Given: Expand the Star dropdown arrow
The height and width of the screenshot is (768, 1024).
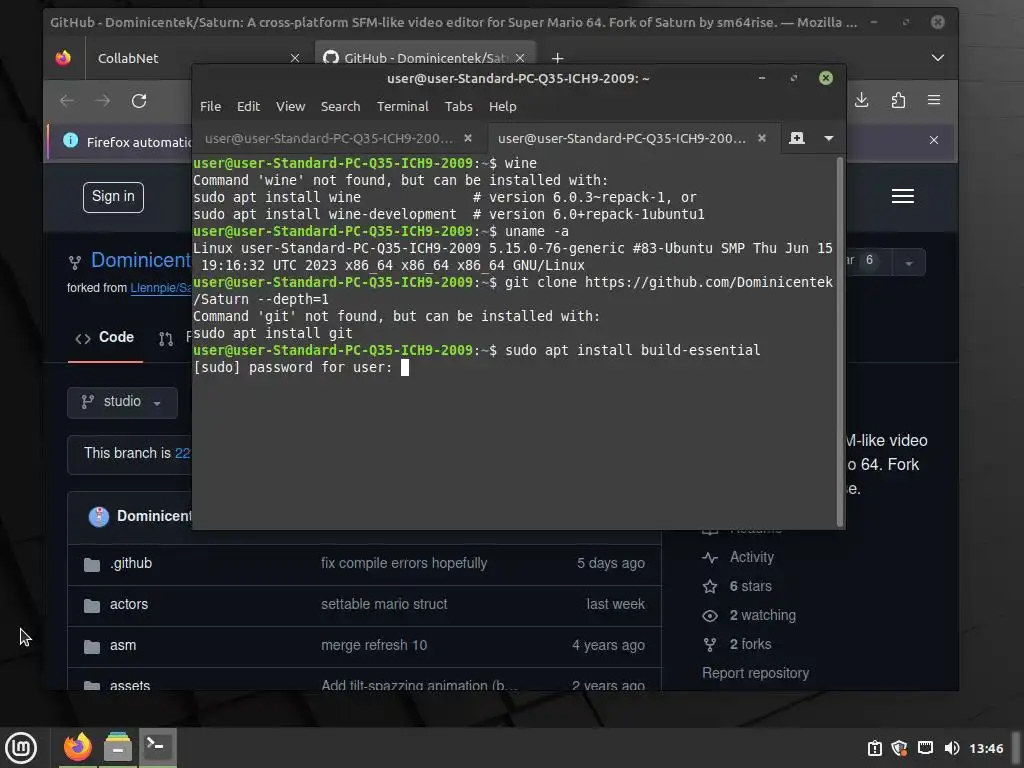Looking at the screenshot, I should coord(908,263).
